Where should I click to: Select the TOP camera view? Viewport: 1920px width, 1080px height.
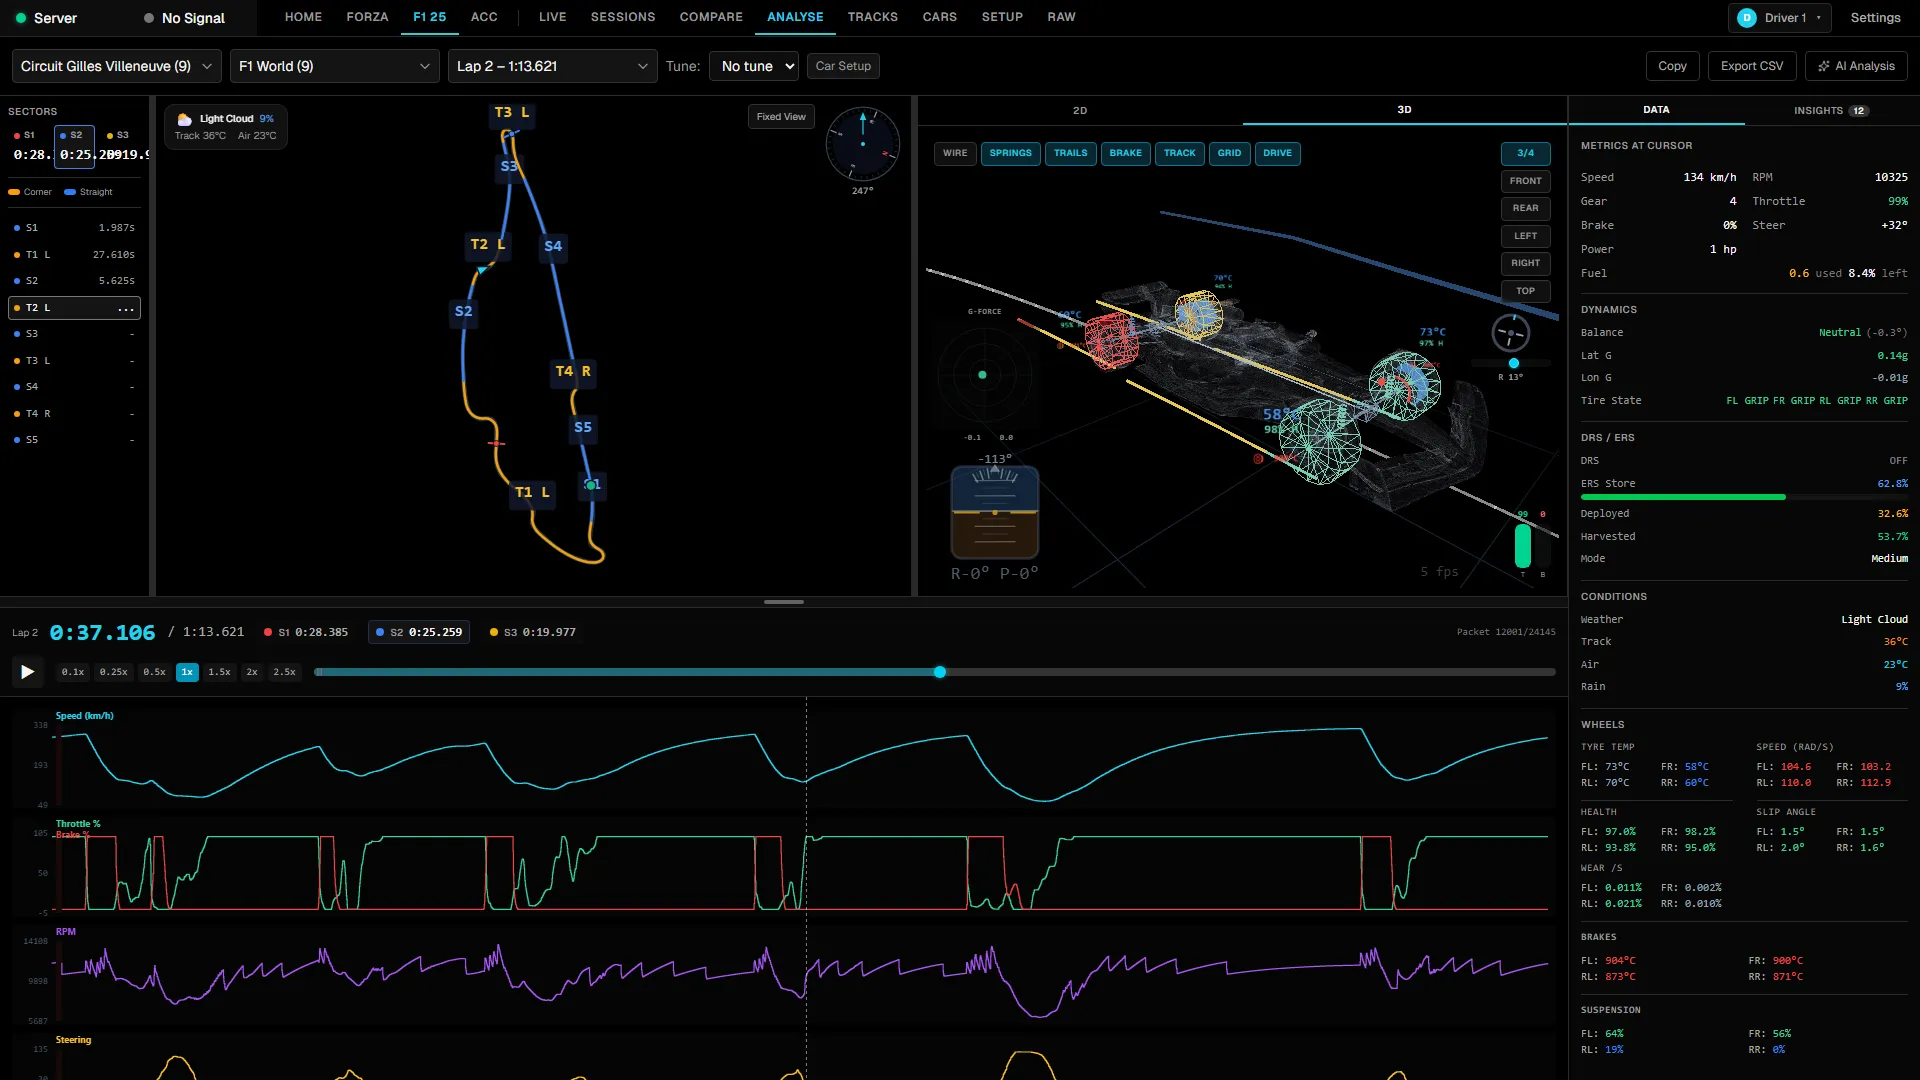pos(1526,291)
